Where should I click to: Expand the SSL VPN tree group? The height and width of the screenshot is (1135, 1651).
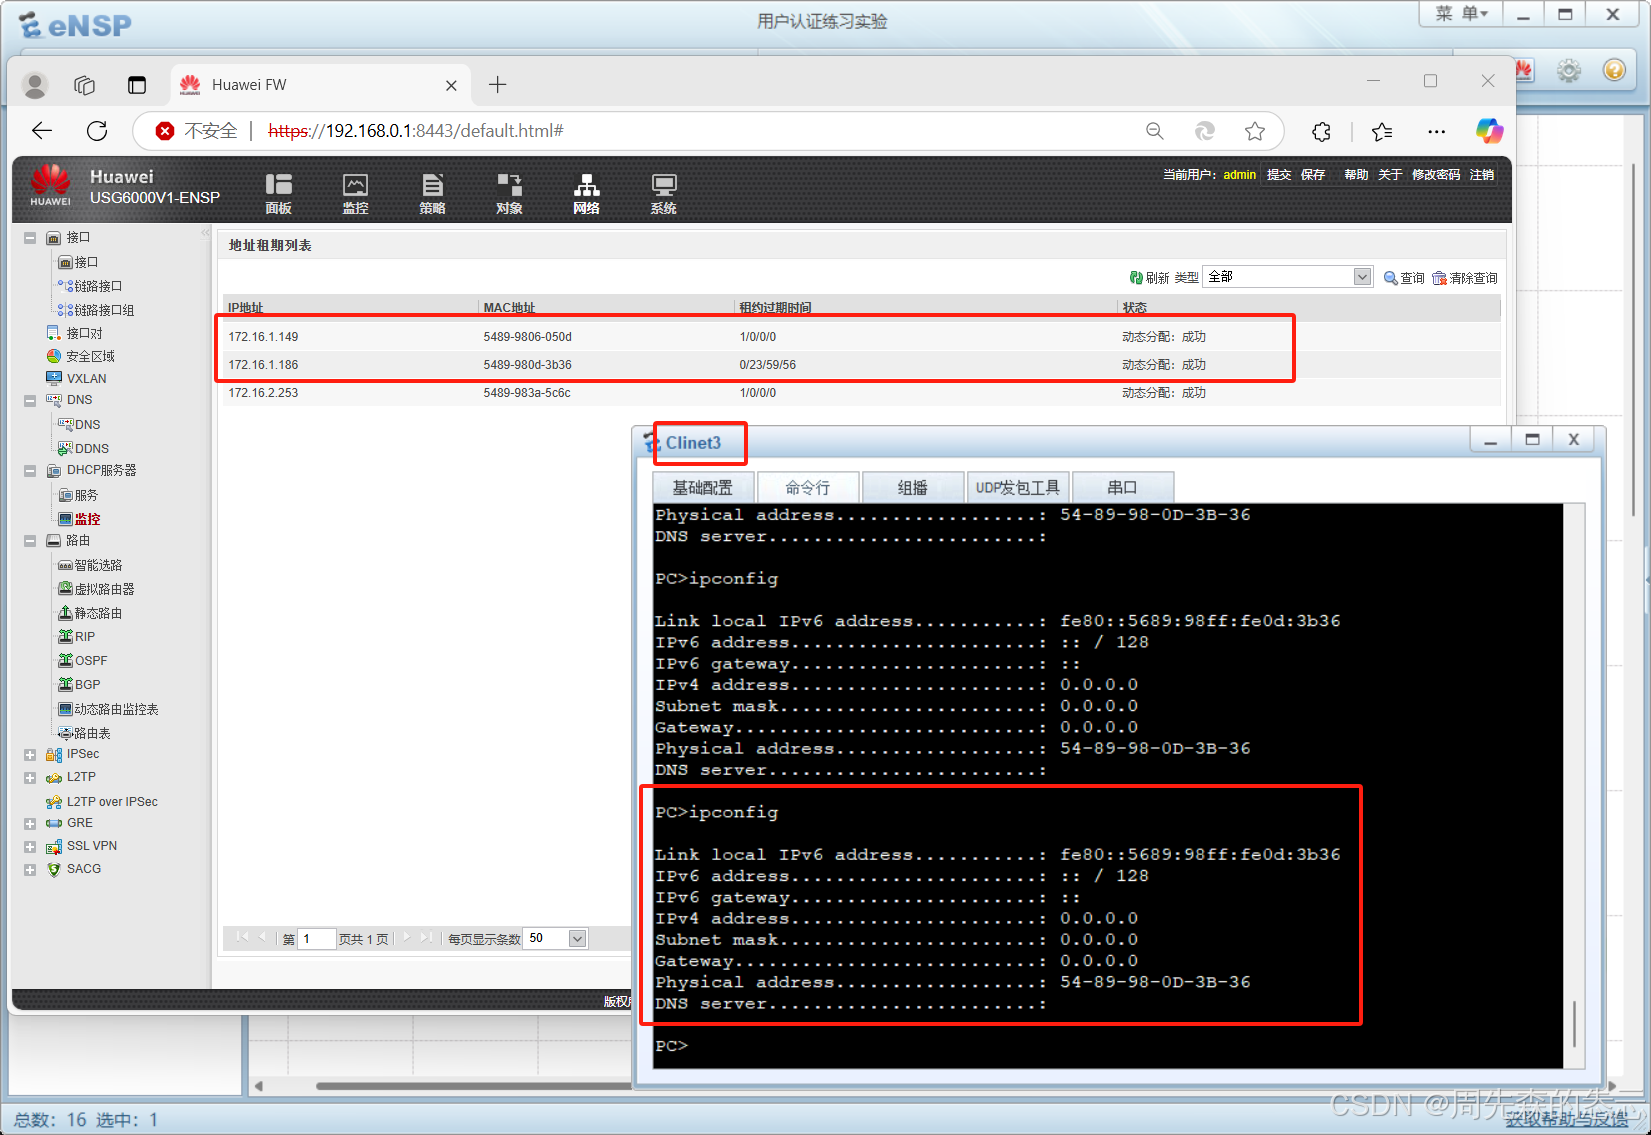pyautogui.click(x=30, y=847)
